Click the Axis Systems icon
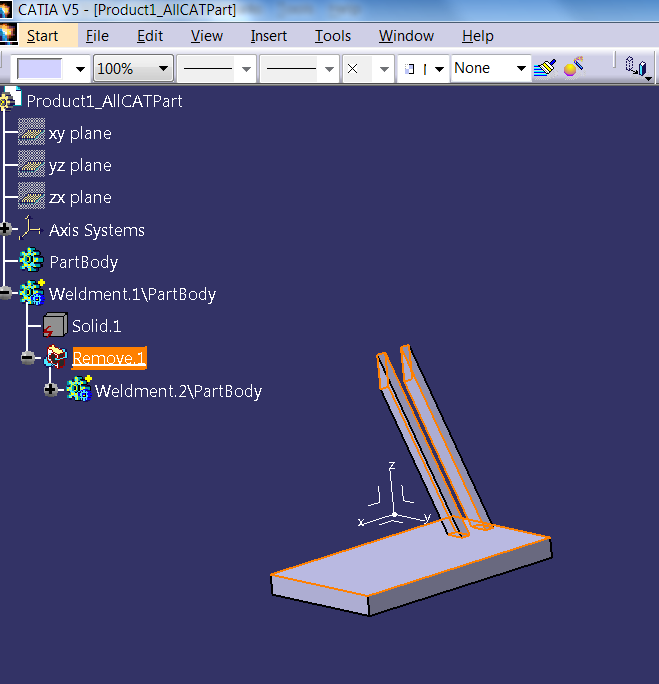Viewport: 659px width, 684px height. (31, 228)
